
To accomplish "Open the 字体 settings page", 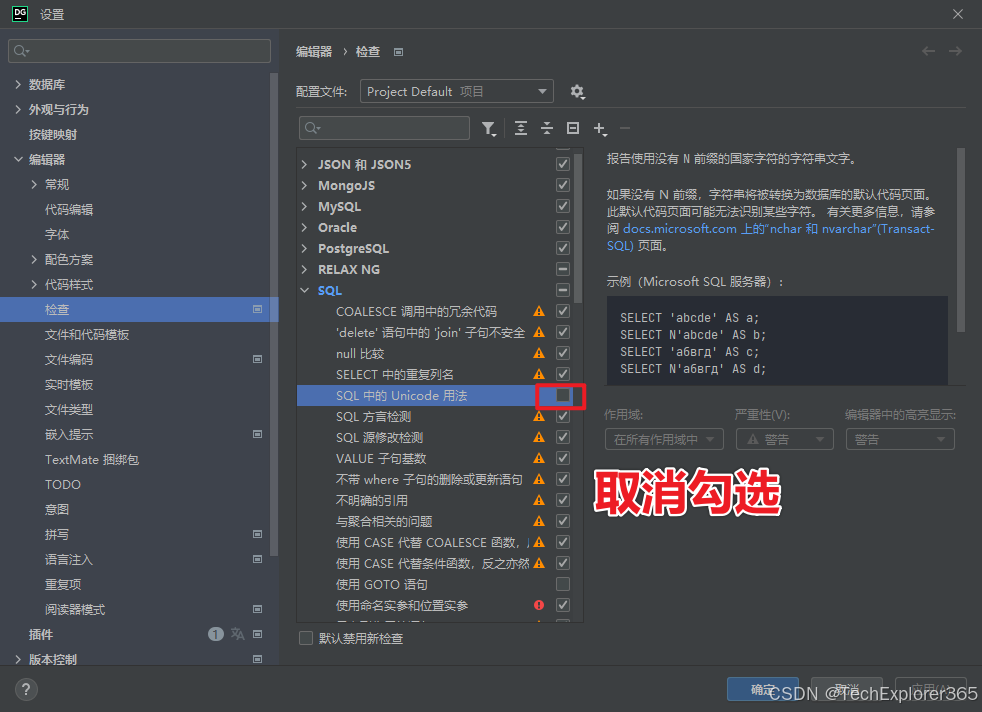I will pos(57,235).
